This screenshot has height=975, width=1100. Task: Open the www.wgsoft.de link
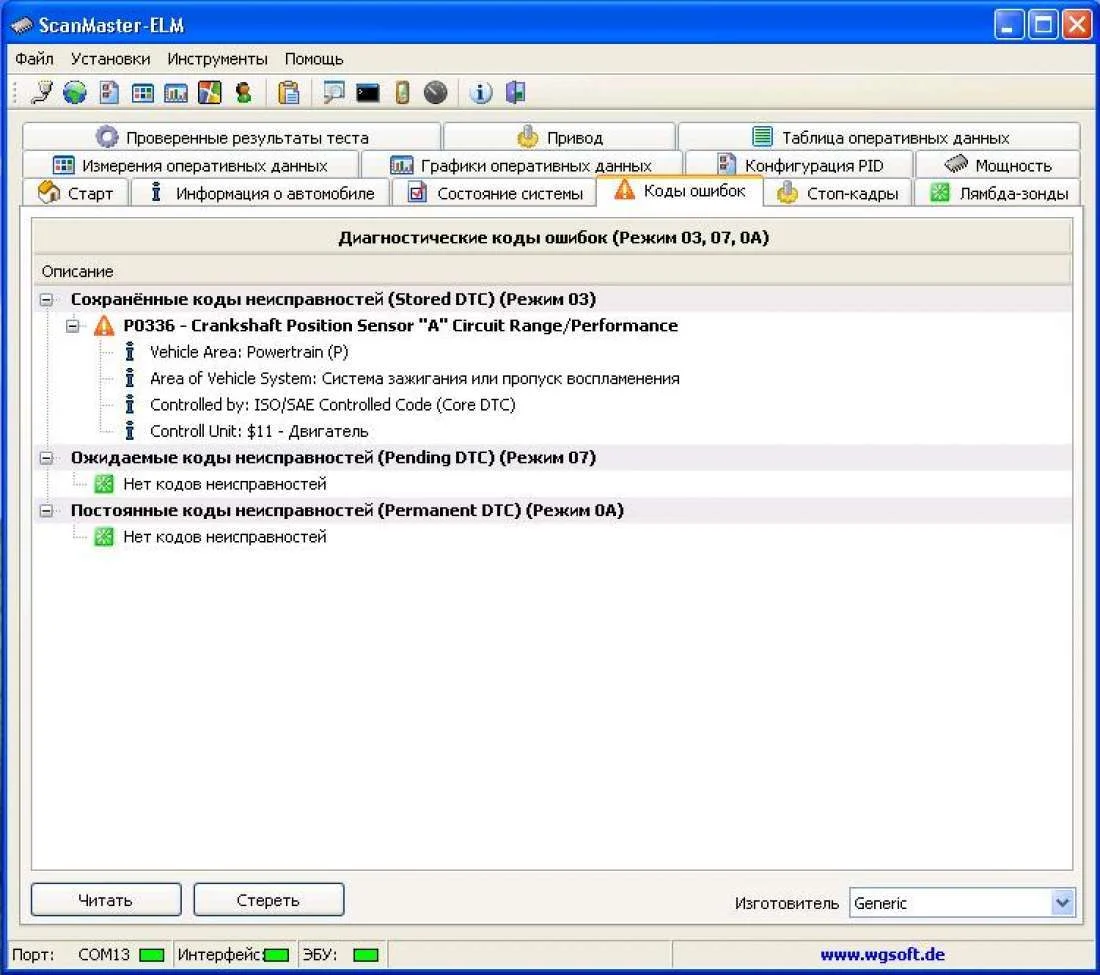click(882, 955)
